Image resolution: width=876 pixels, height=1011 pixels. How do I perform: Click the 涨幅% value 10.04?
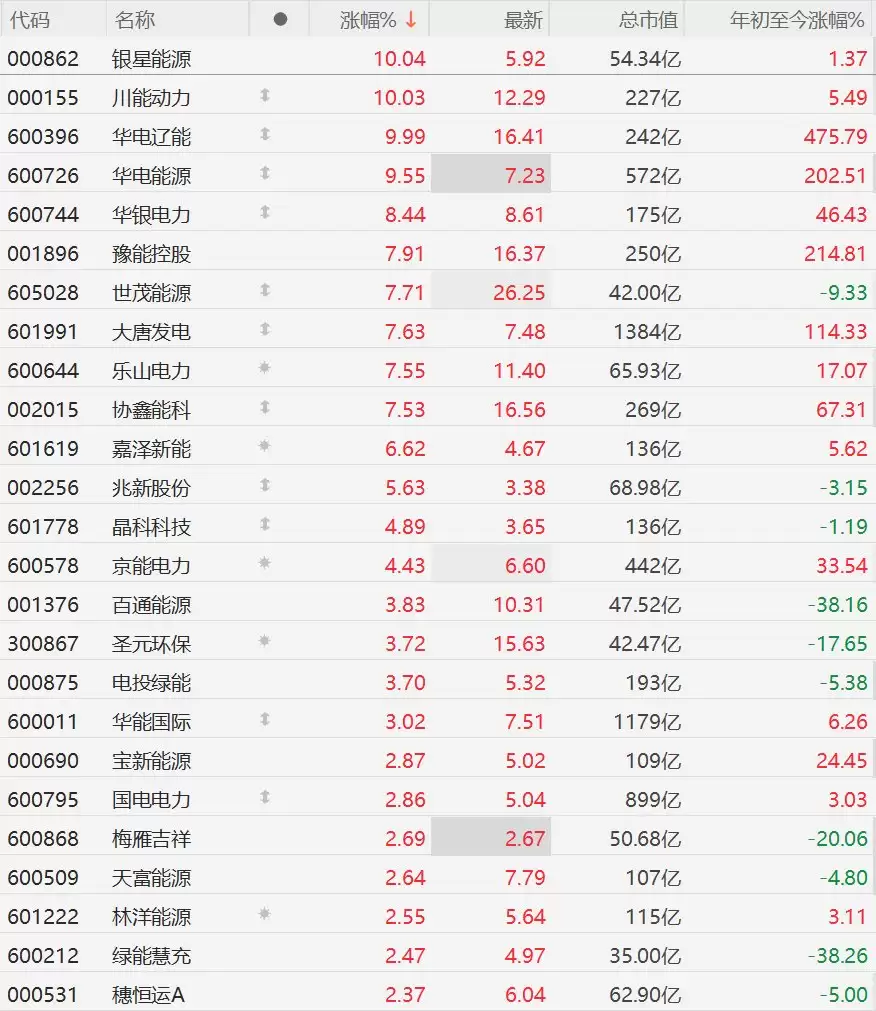400,59
